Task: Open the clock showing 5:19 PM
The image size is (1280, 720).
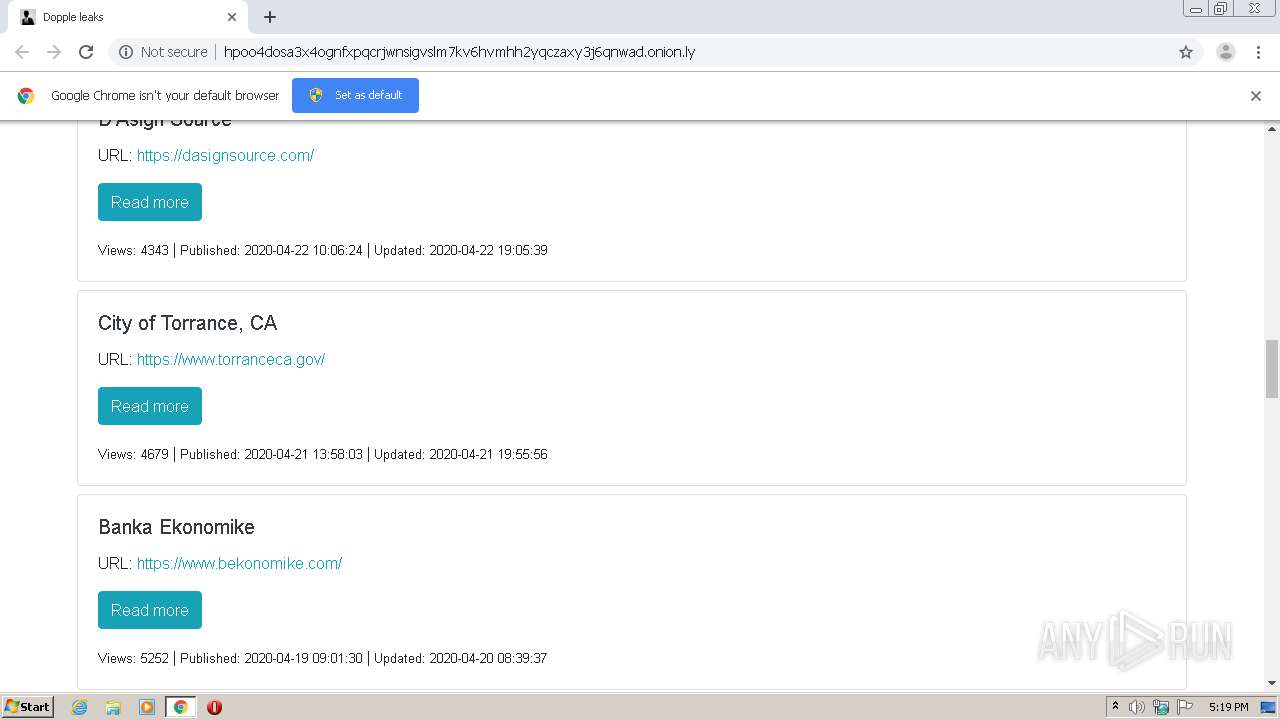Action: 1228,707
